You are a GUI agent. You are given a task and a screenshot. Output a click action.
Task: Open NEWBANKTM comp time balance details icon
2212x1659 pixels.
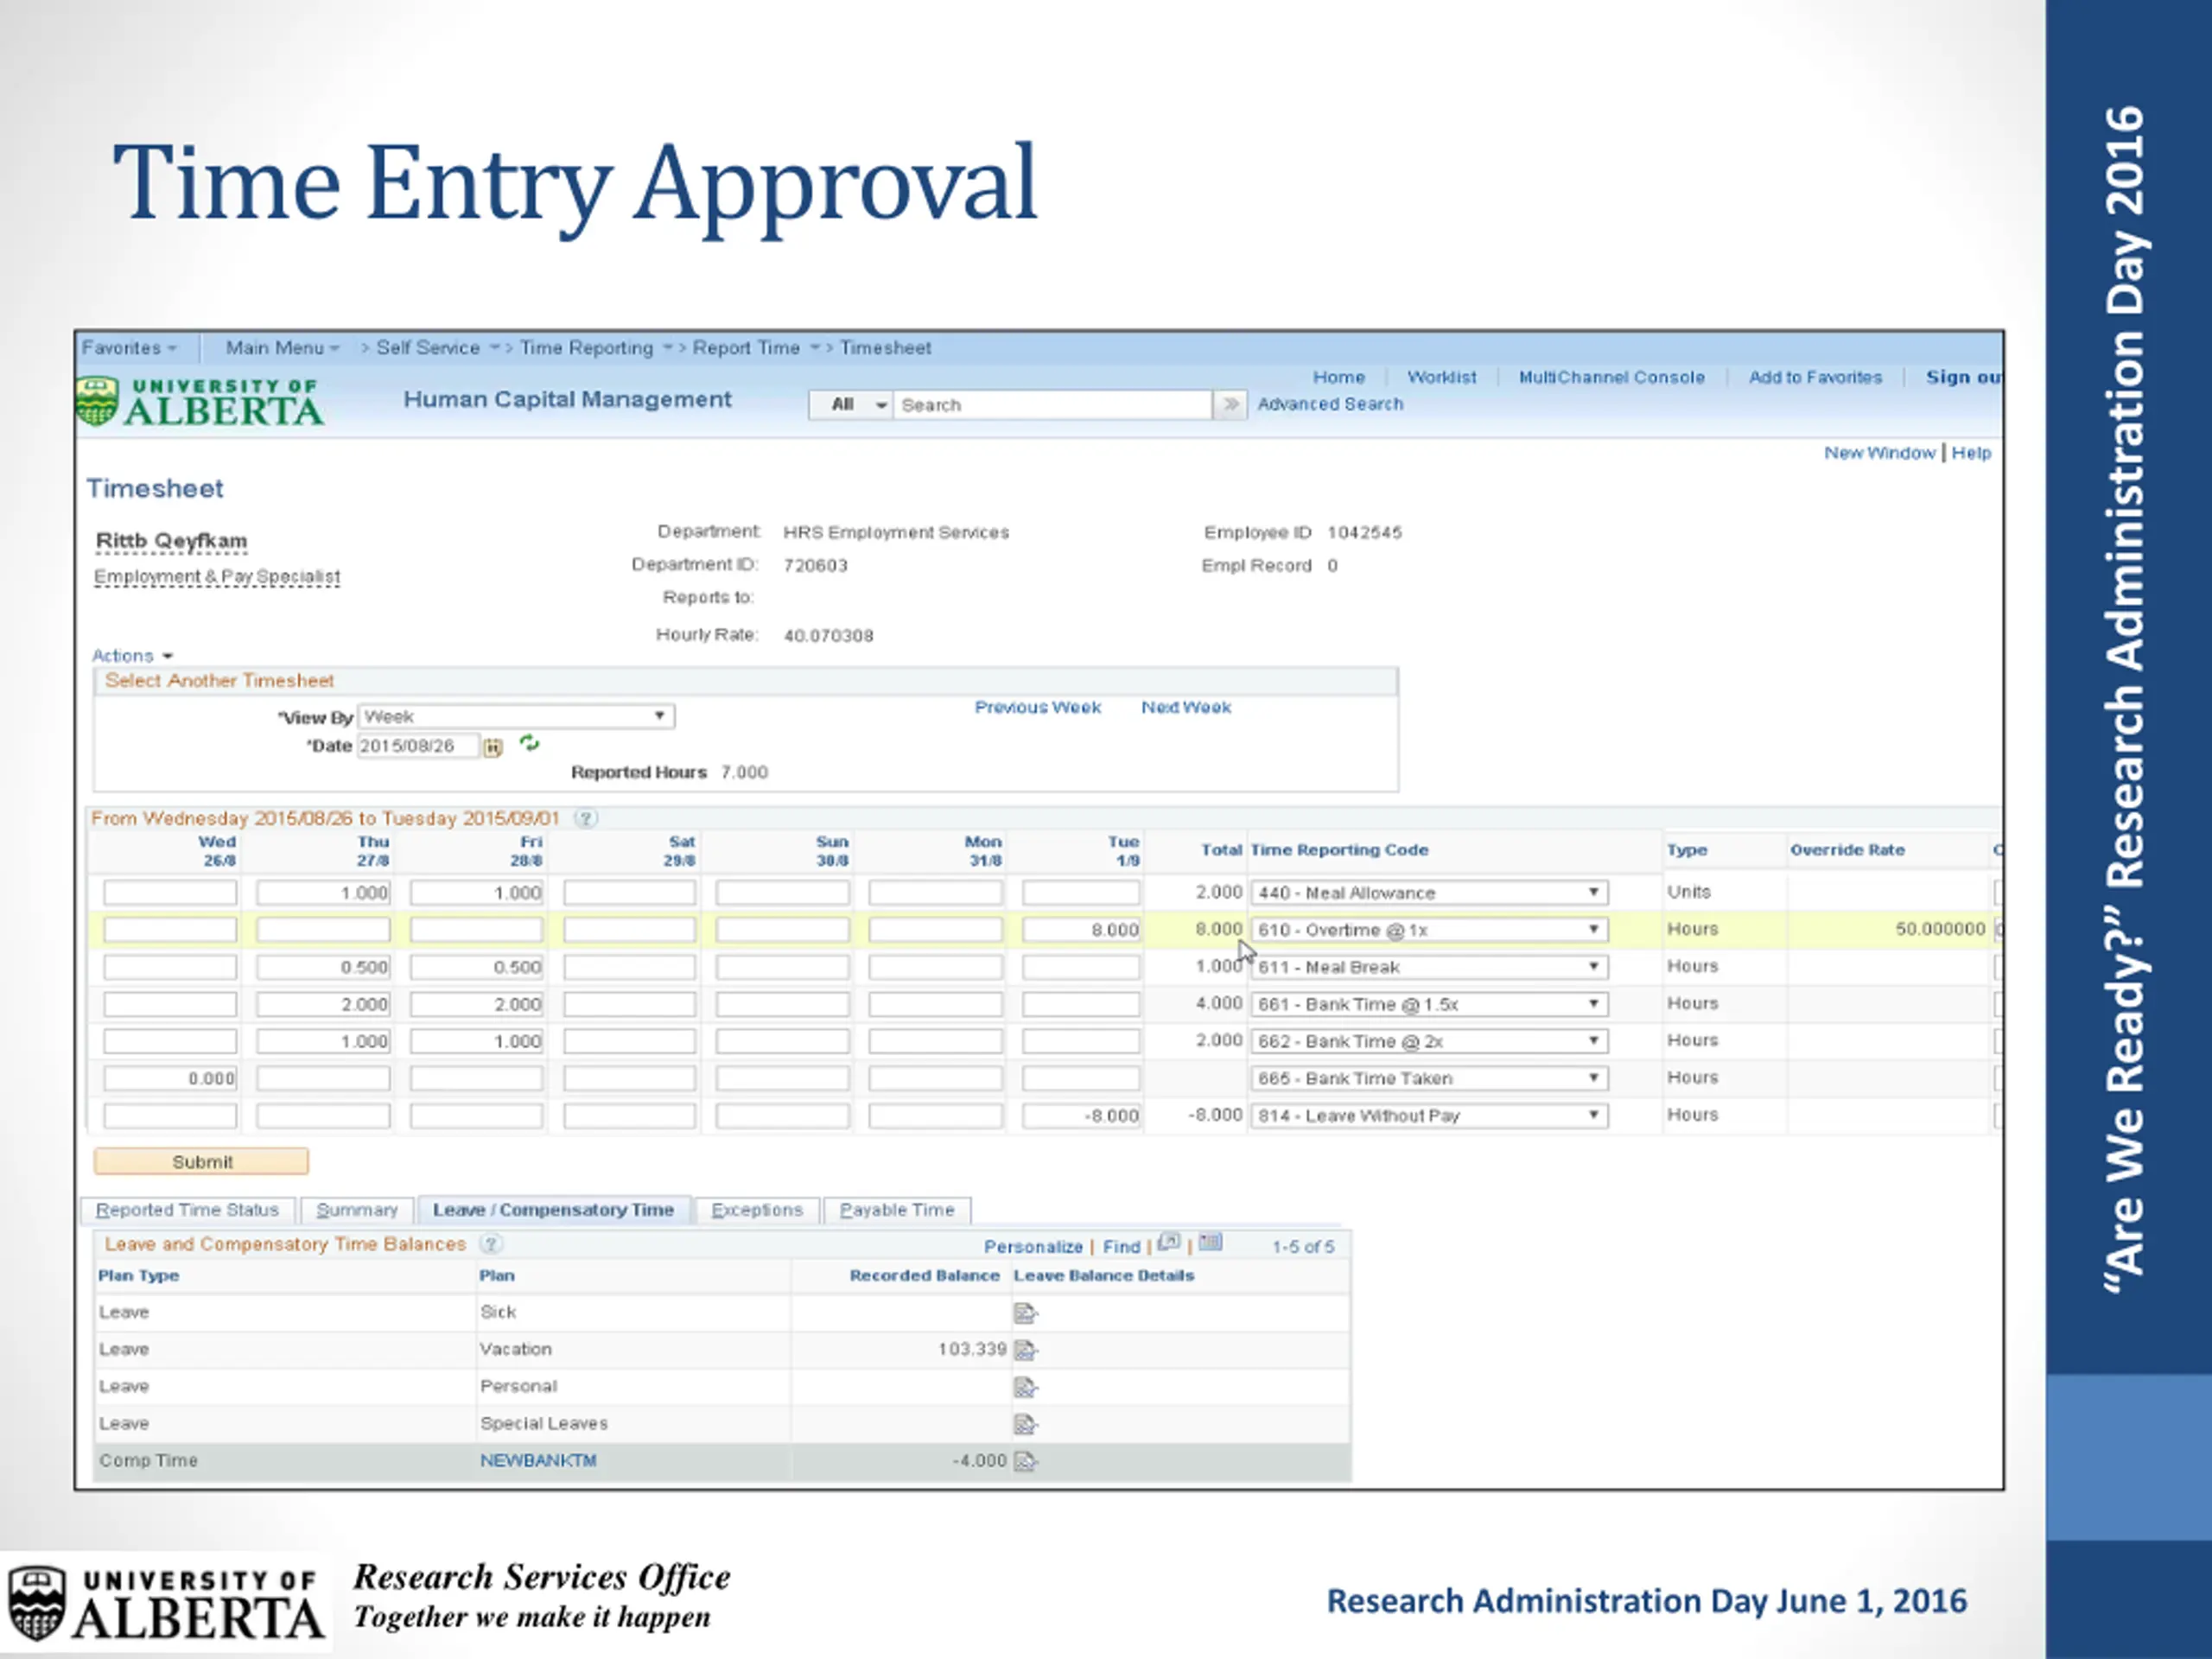tap(1025, 1461)
